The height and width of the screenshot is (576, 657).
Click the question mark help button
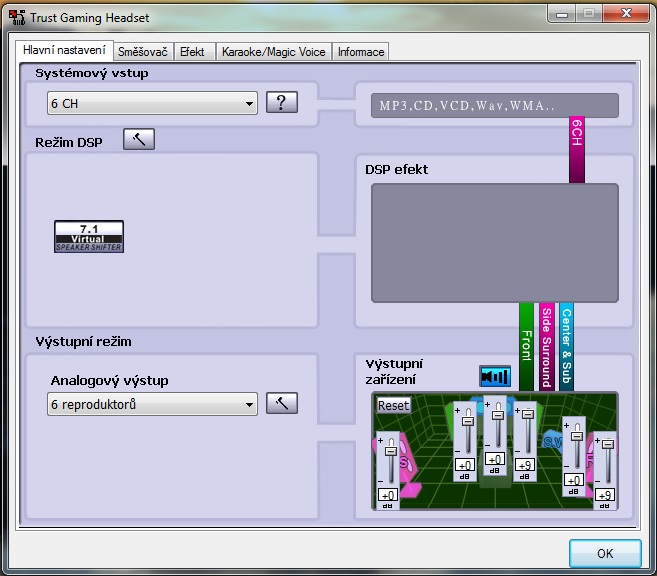click(282, 102)
